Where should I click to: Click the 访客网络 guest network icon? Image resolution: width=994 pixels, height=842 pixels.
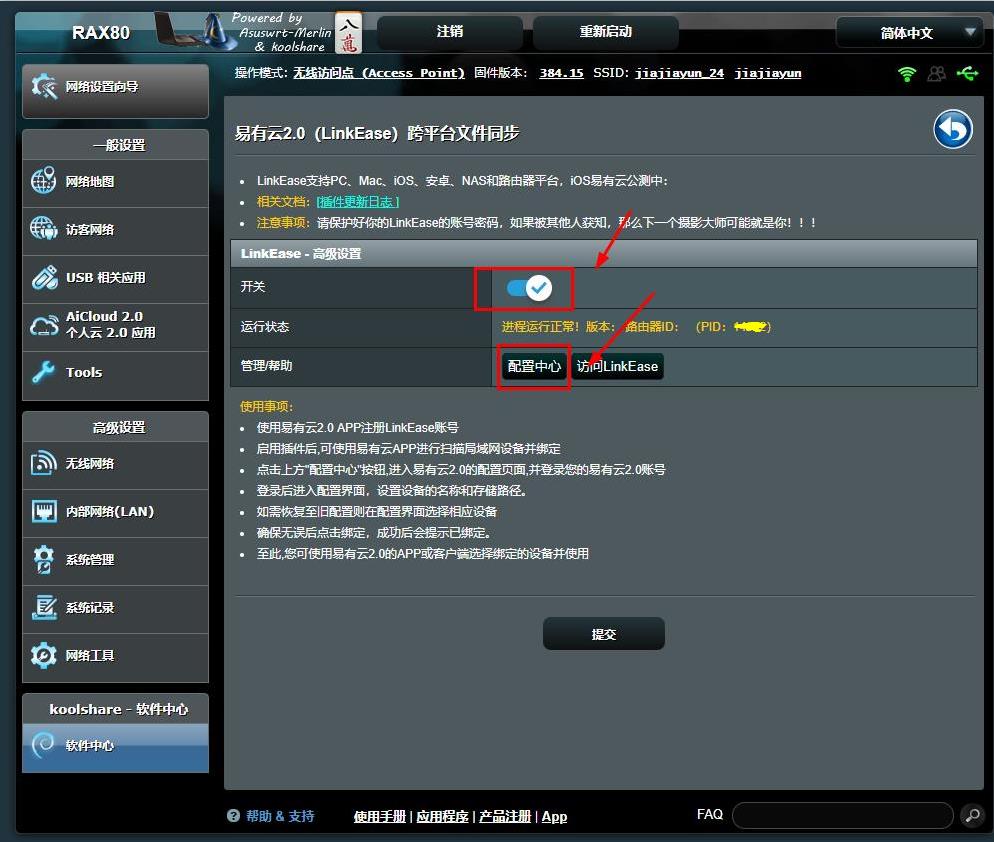(44, 229)
